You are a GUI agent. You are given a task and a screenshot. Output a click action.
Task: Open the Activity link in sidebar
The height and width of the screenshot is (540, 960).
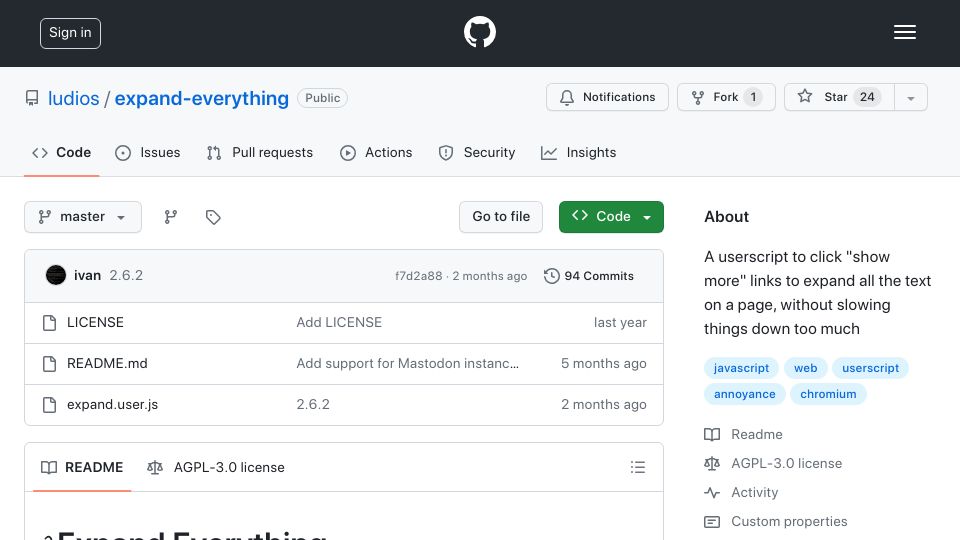coord(741,493)
